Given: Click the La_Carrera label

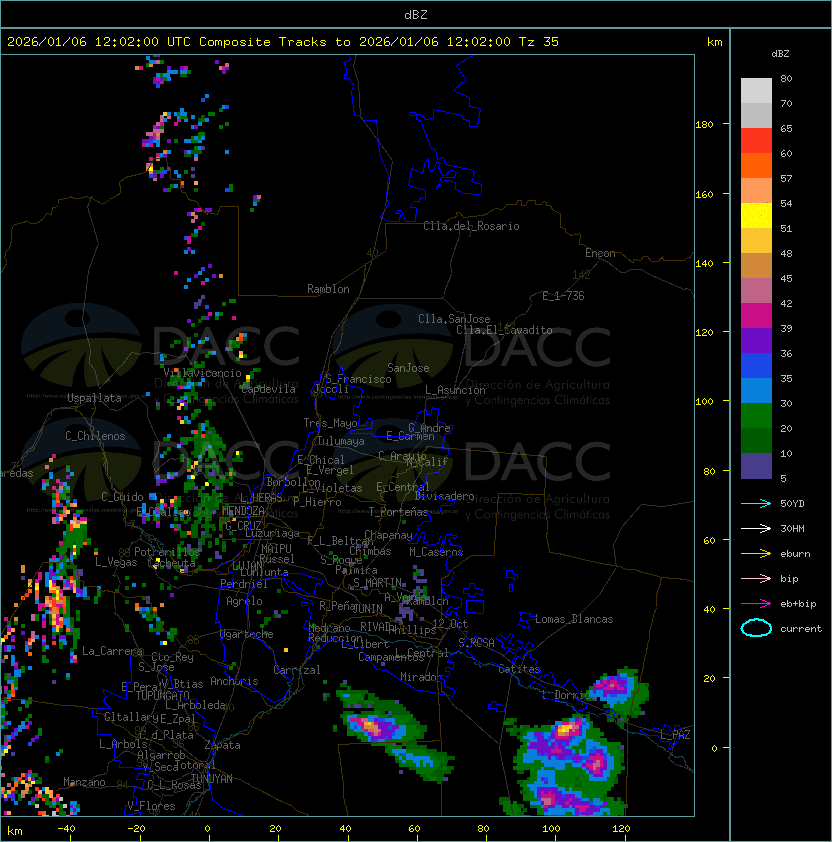Looking at the screenshot, I should (113, 651).
